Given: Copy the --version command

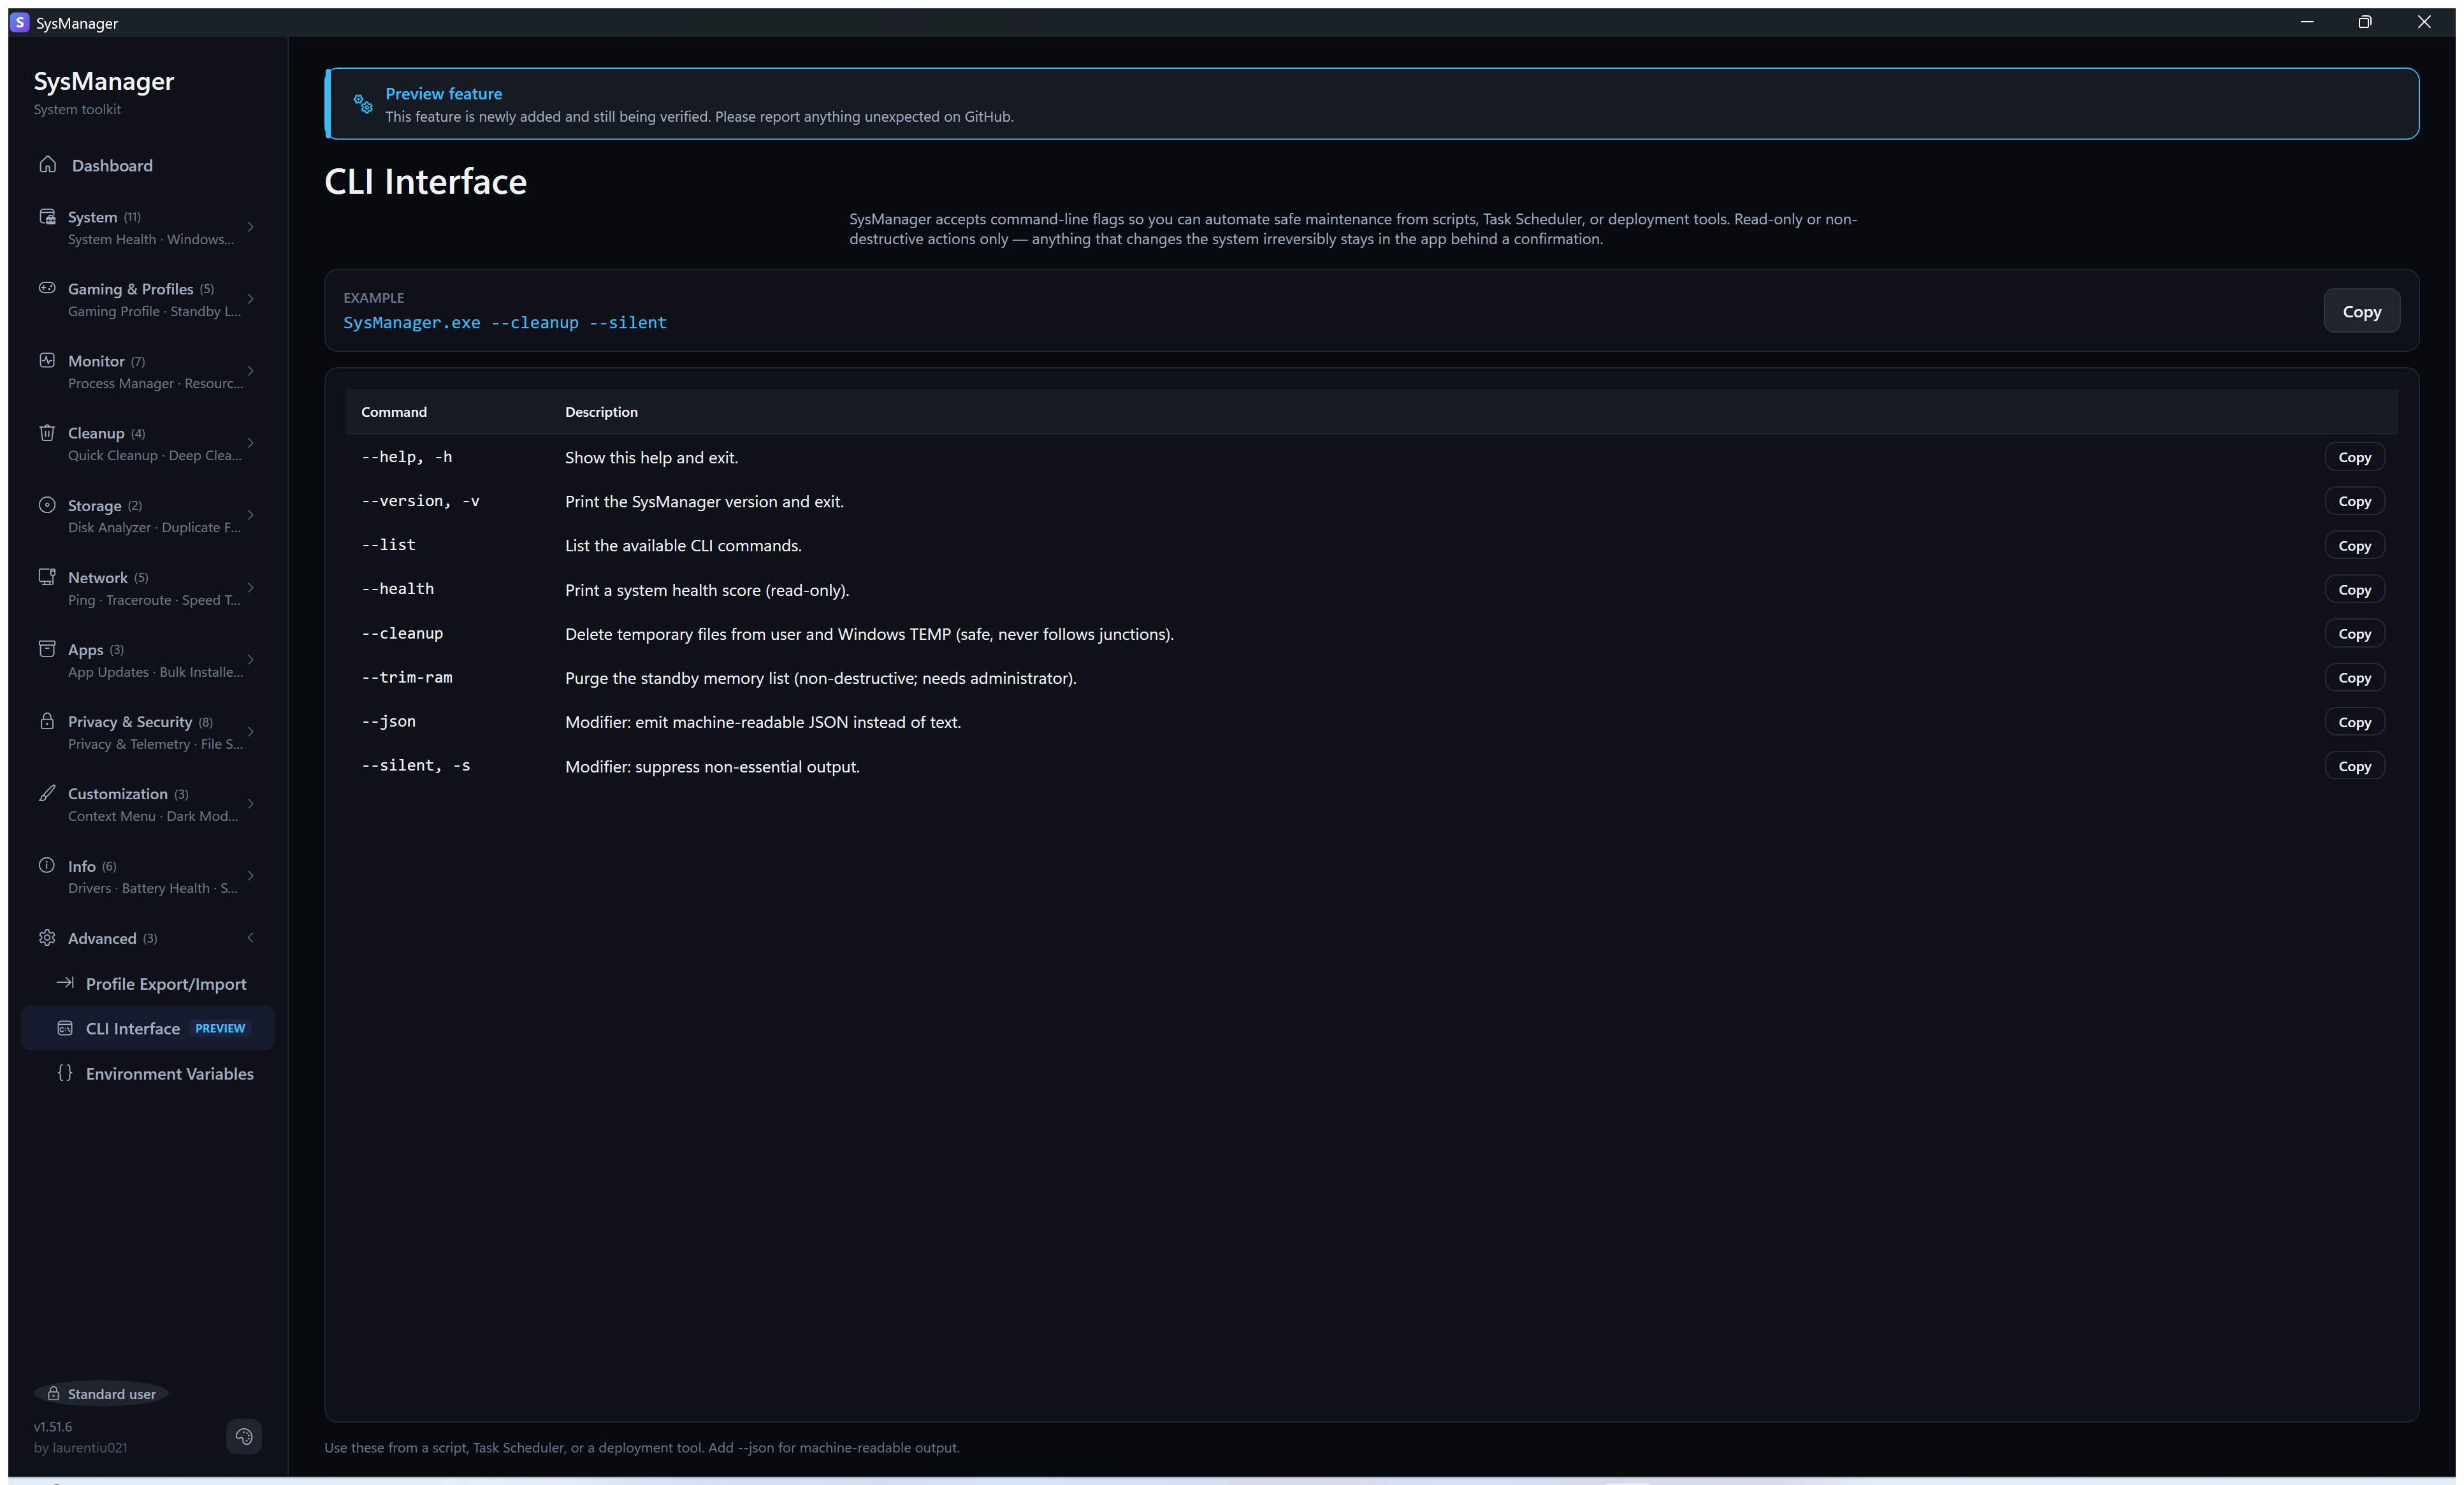Looking at the screenshot, I should pos(2354,501).
